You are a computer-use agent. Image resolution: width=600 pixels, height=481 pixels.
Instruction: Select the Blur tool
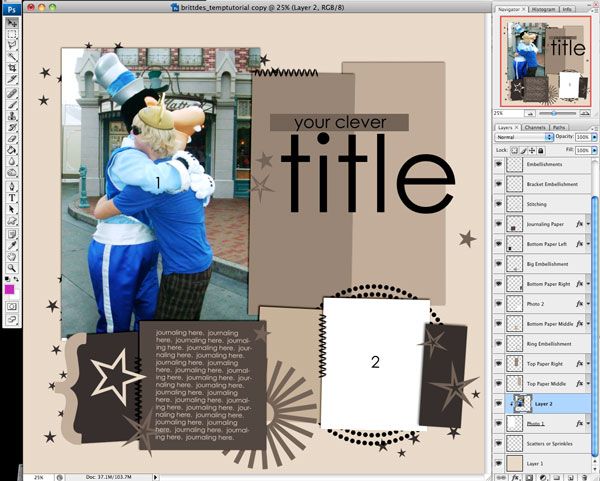[x=12, y=162]
